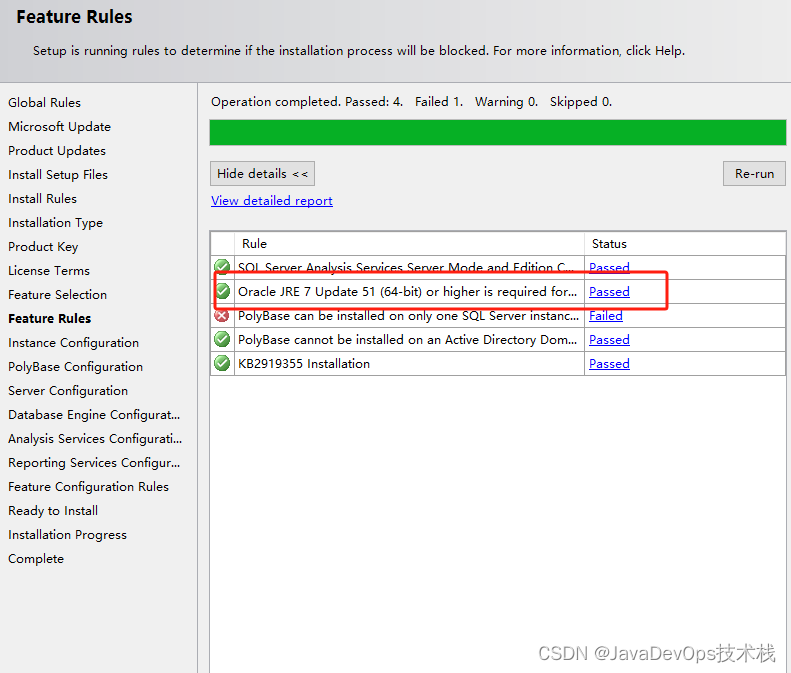Select Installation Progress step
The width and height of the screenshot is (791, 673).
[x=67, y=535]
